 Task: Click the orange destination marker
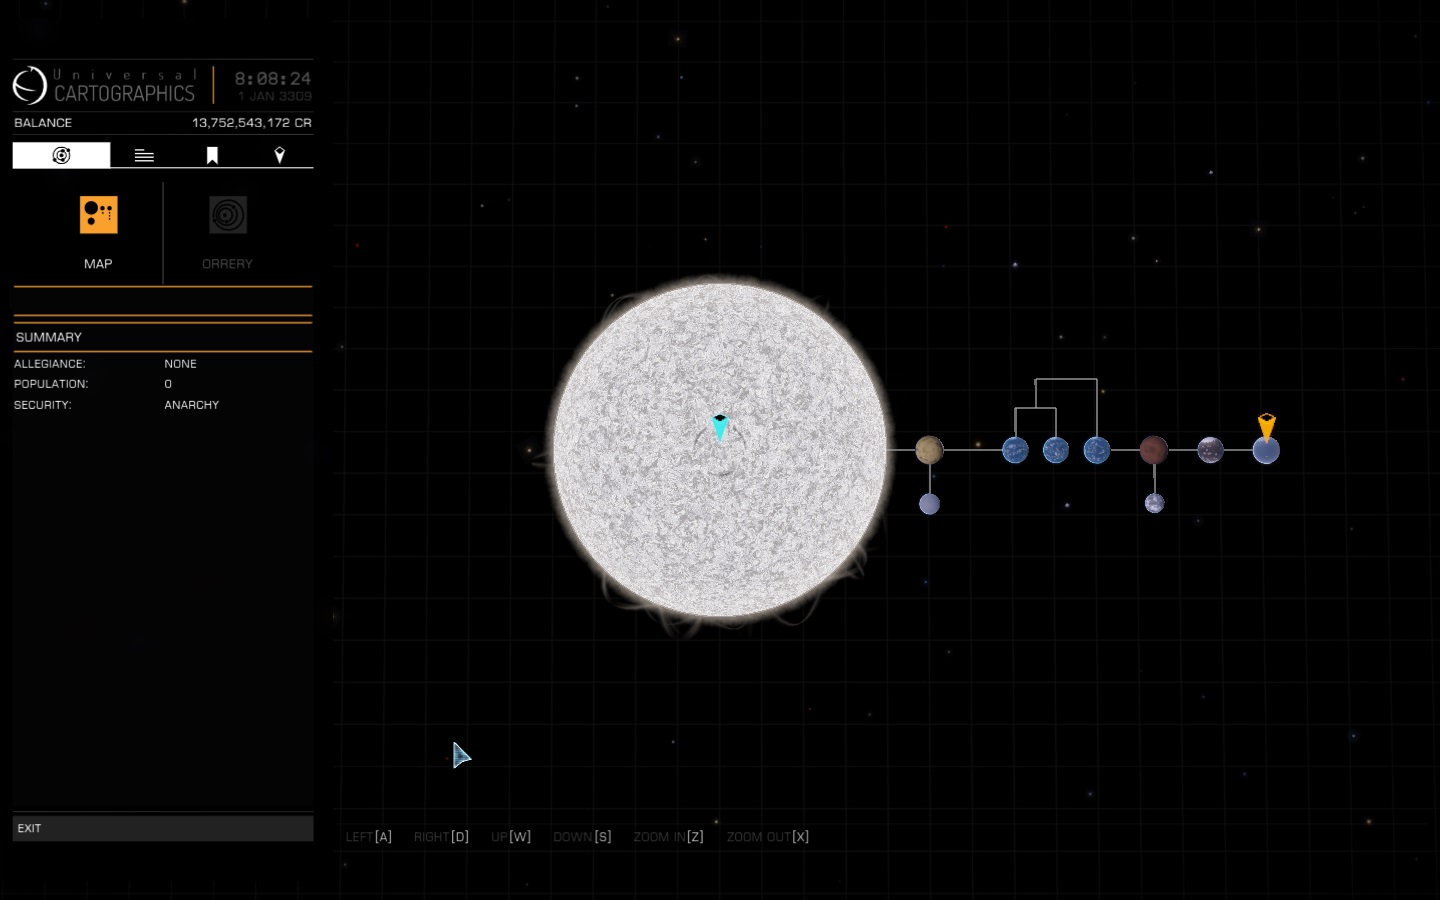[1266, 426]
